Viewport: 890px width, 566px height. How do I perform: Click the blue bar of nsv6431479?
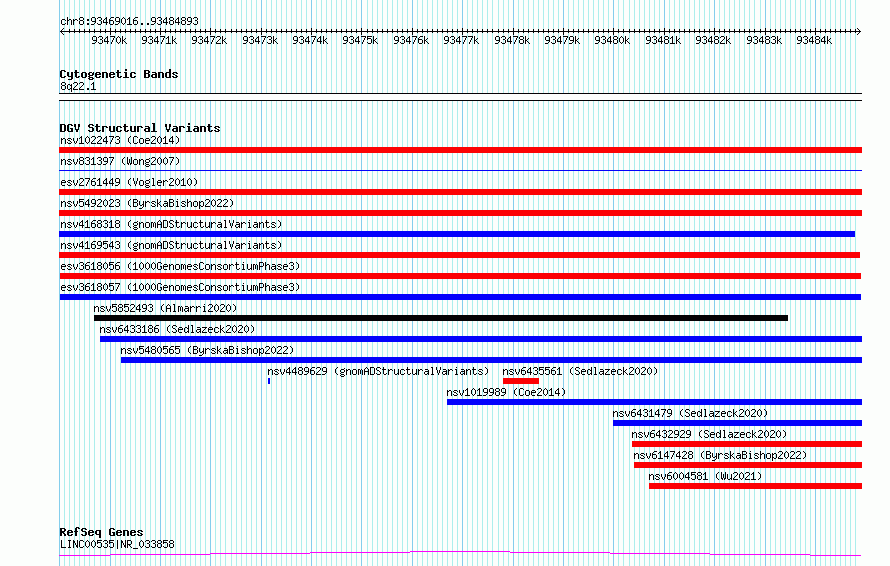737,423
